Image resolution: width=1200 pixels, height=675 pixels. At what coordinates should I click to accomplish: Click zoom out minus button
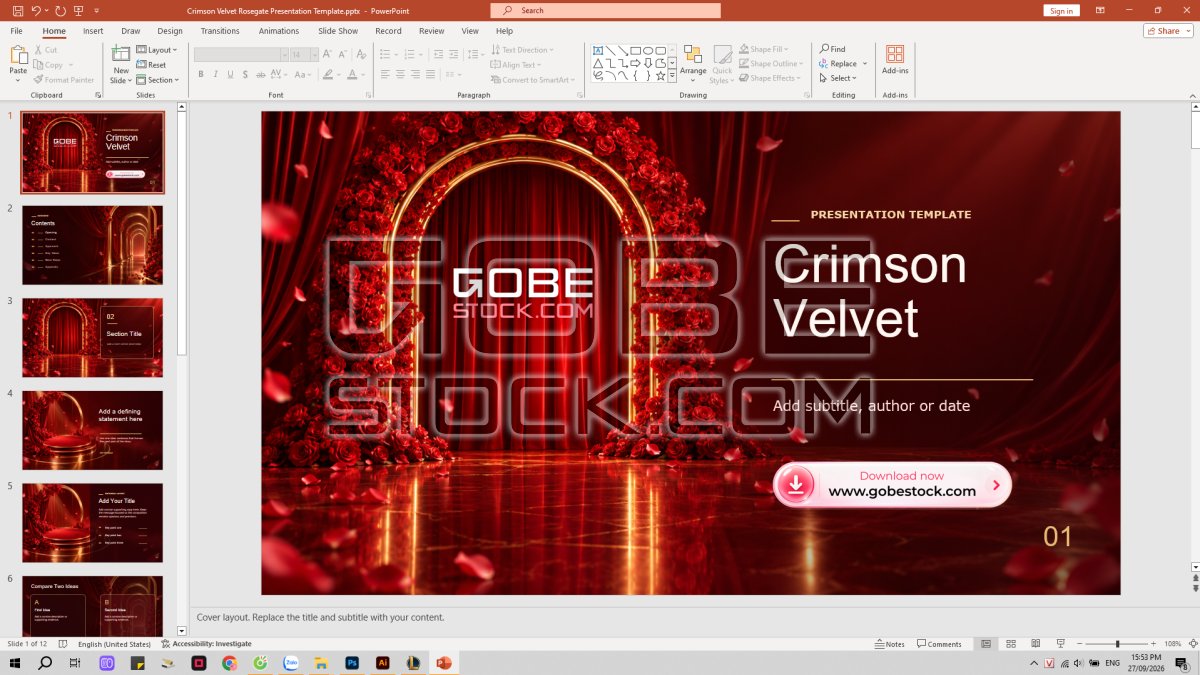pos(1078,644)
